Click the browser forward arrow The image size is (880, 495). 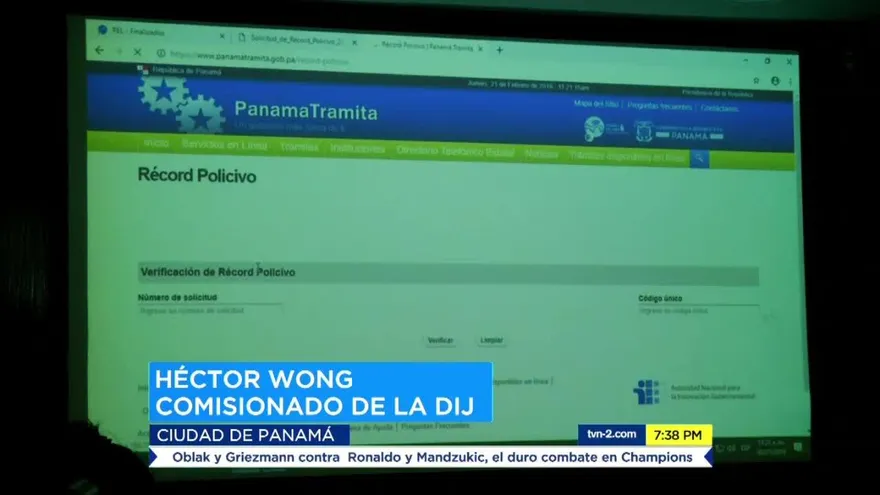[x=119, y=51]
